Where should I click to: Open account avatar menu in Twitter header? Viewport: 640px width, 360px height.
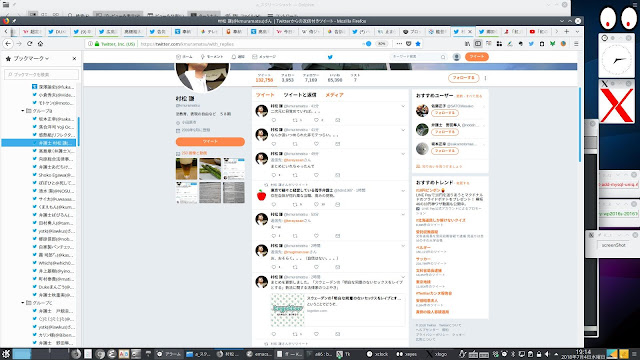pyautogui.click(x=457, y=57)
